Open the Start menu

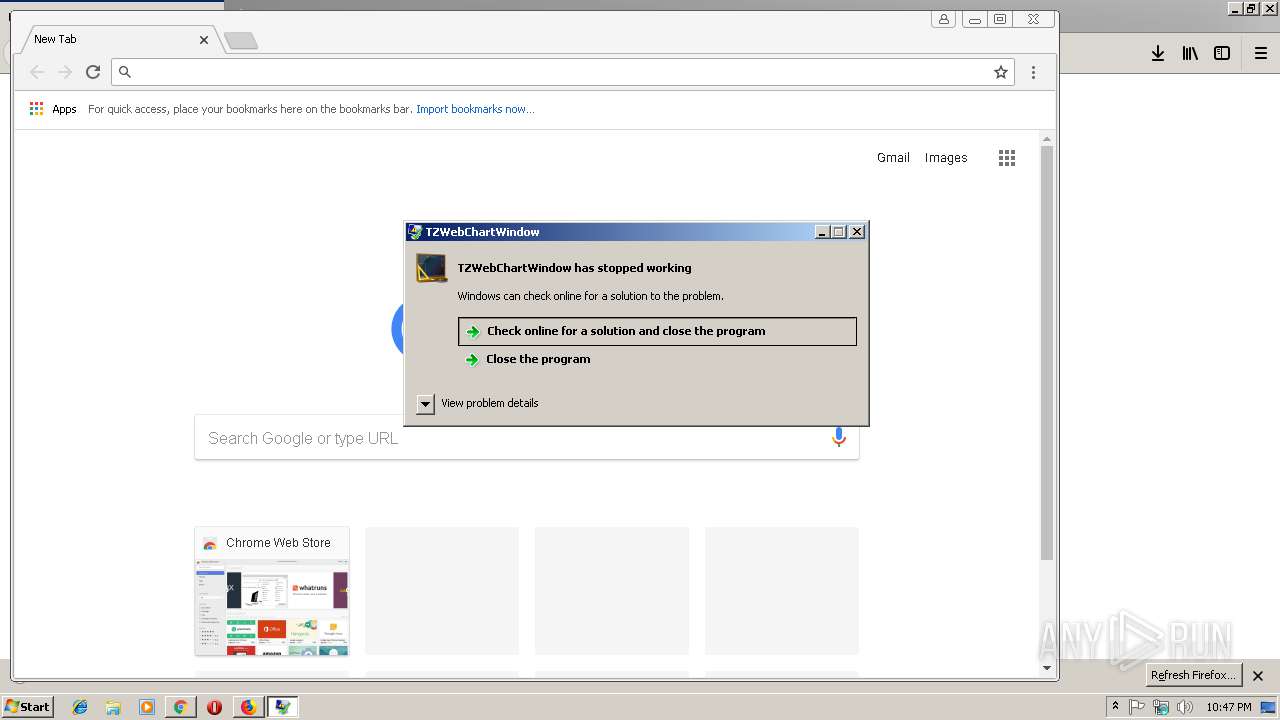pyautogui.click(x=27, y=707)
